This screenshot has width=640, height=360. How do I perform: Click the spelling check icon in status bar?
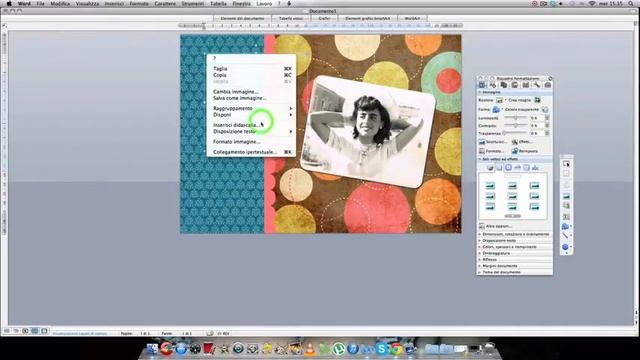(210, 333)
